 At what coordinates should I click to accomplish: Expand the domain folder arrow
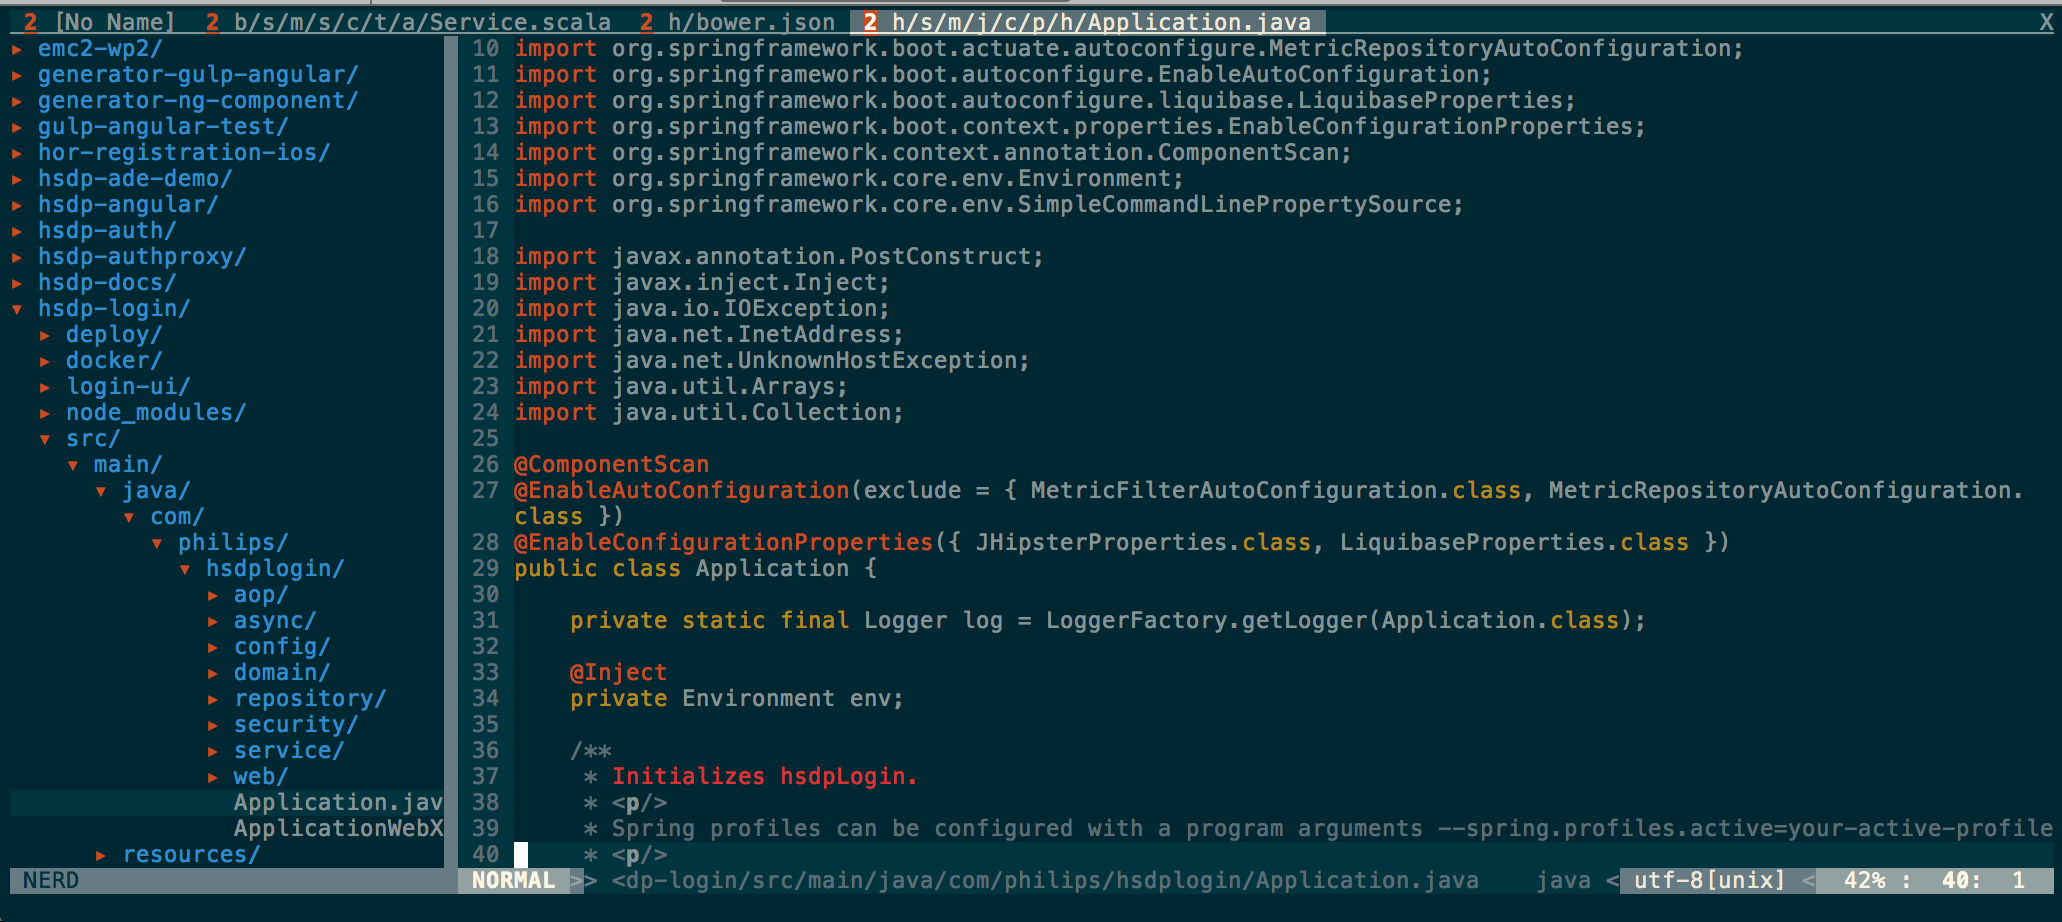(214, 673)
